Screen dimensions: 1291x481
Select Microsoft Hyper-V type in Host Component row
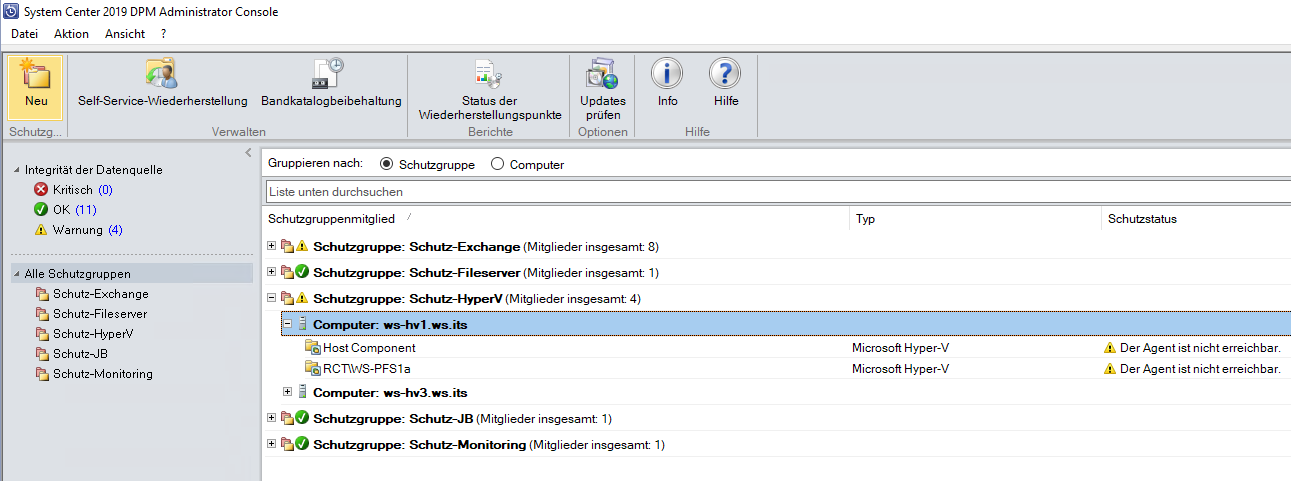(900, 348)
